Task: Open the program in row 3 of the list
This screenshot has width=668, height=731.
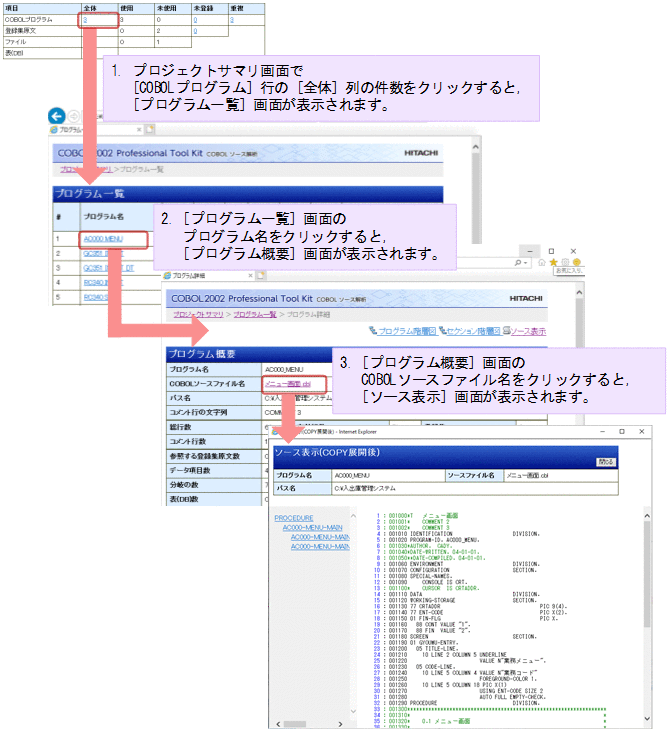Action: 109,268
